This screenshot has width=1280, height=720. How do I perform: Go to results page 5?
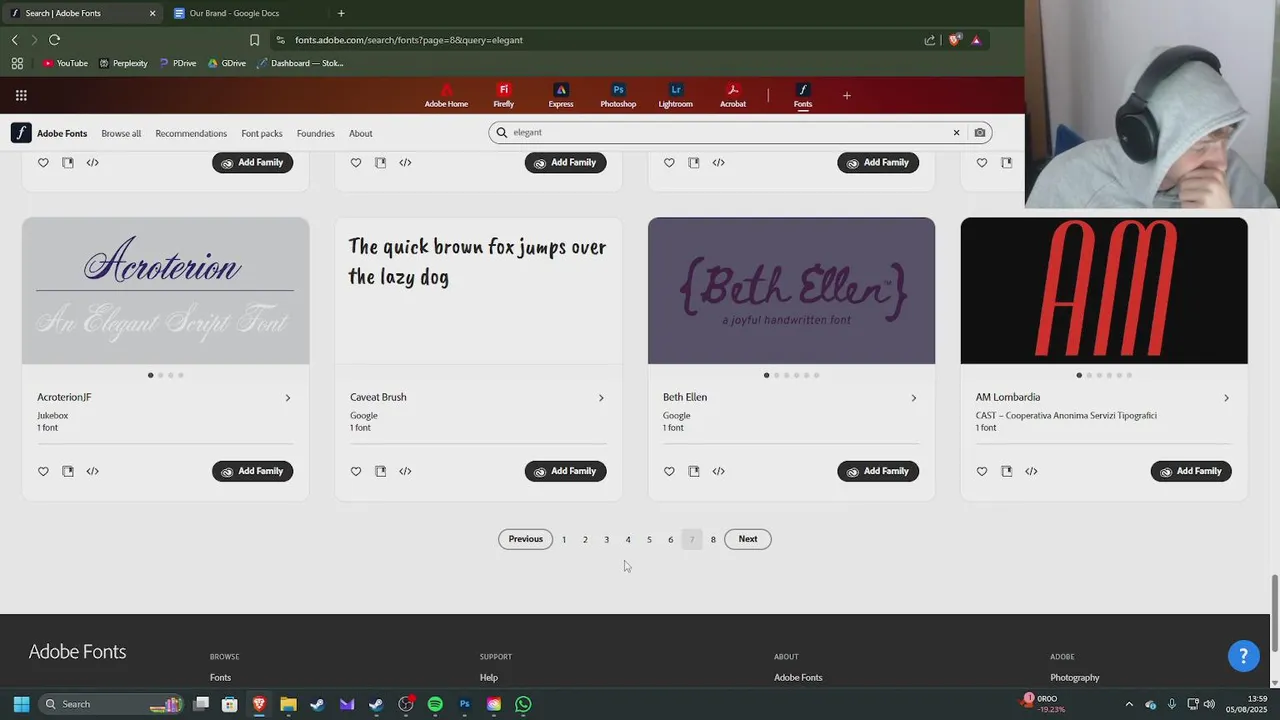point(649,540)
